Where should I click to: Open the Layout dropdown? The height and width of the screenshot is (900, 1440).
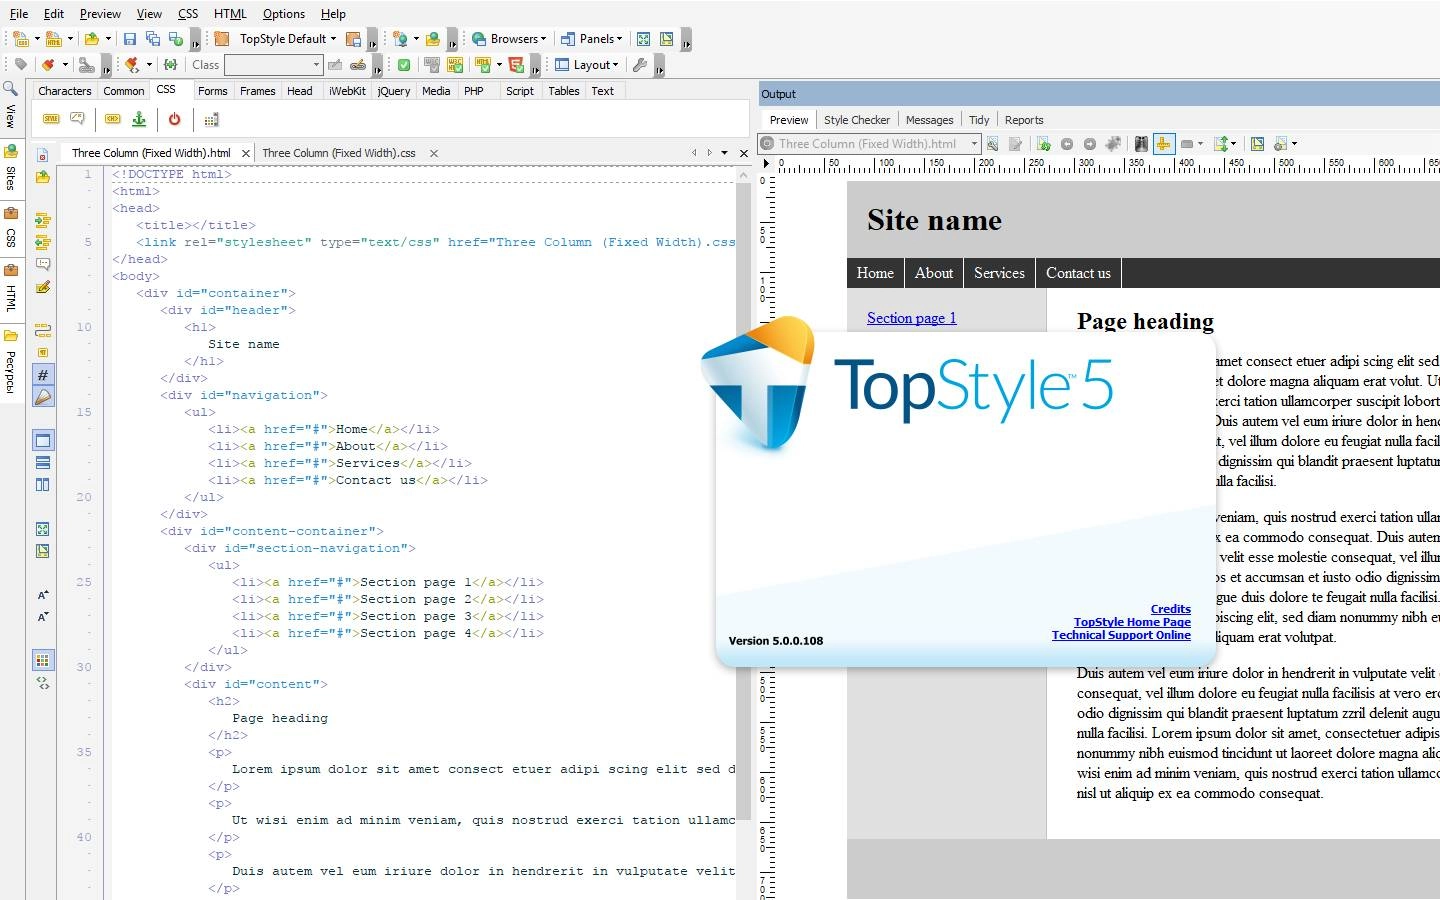[x=587, y=65]
